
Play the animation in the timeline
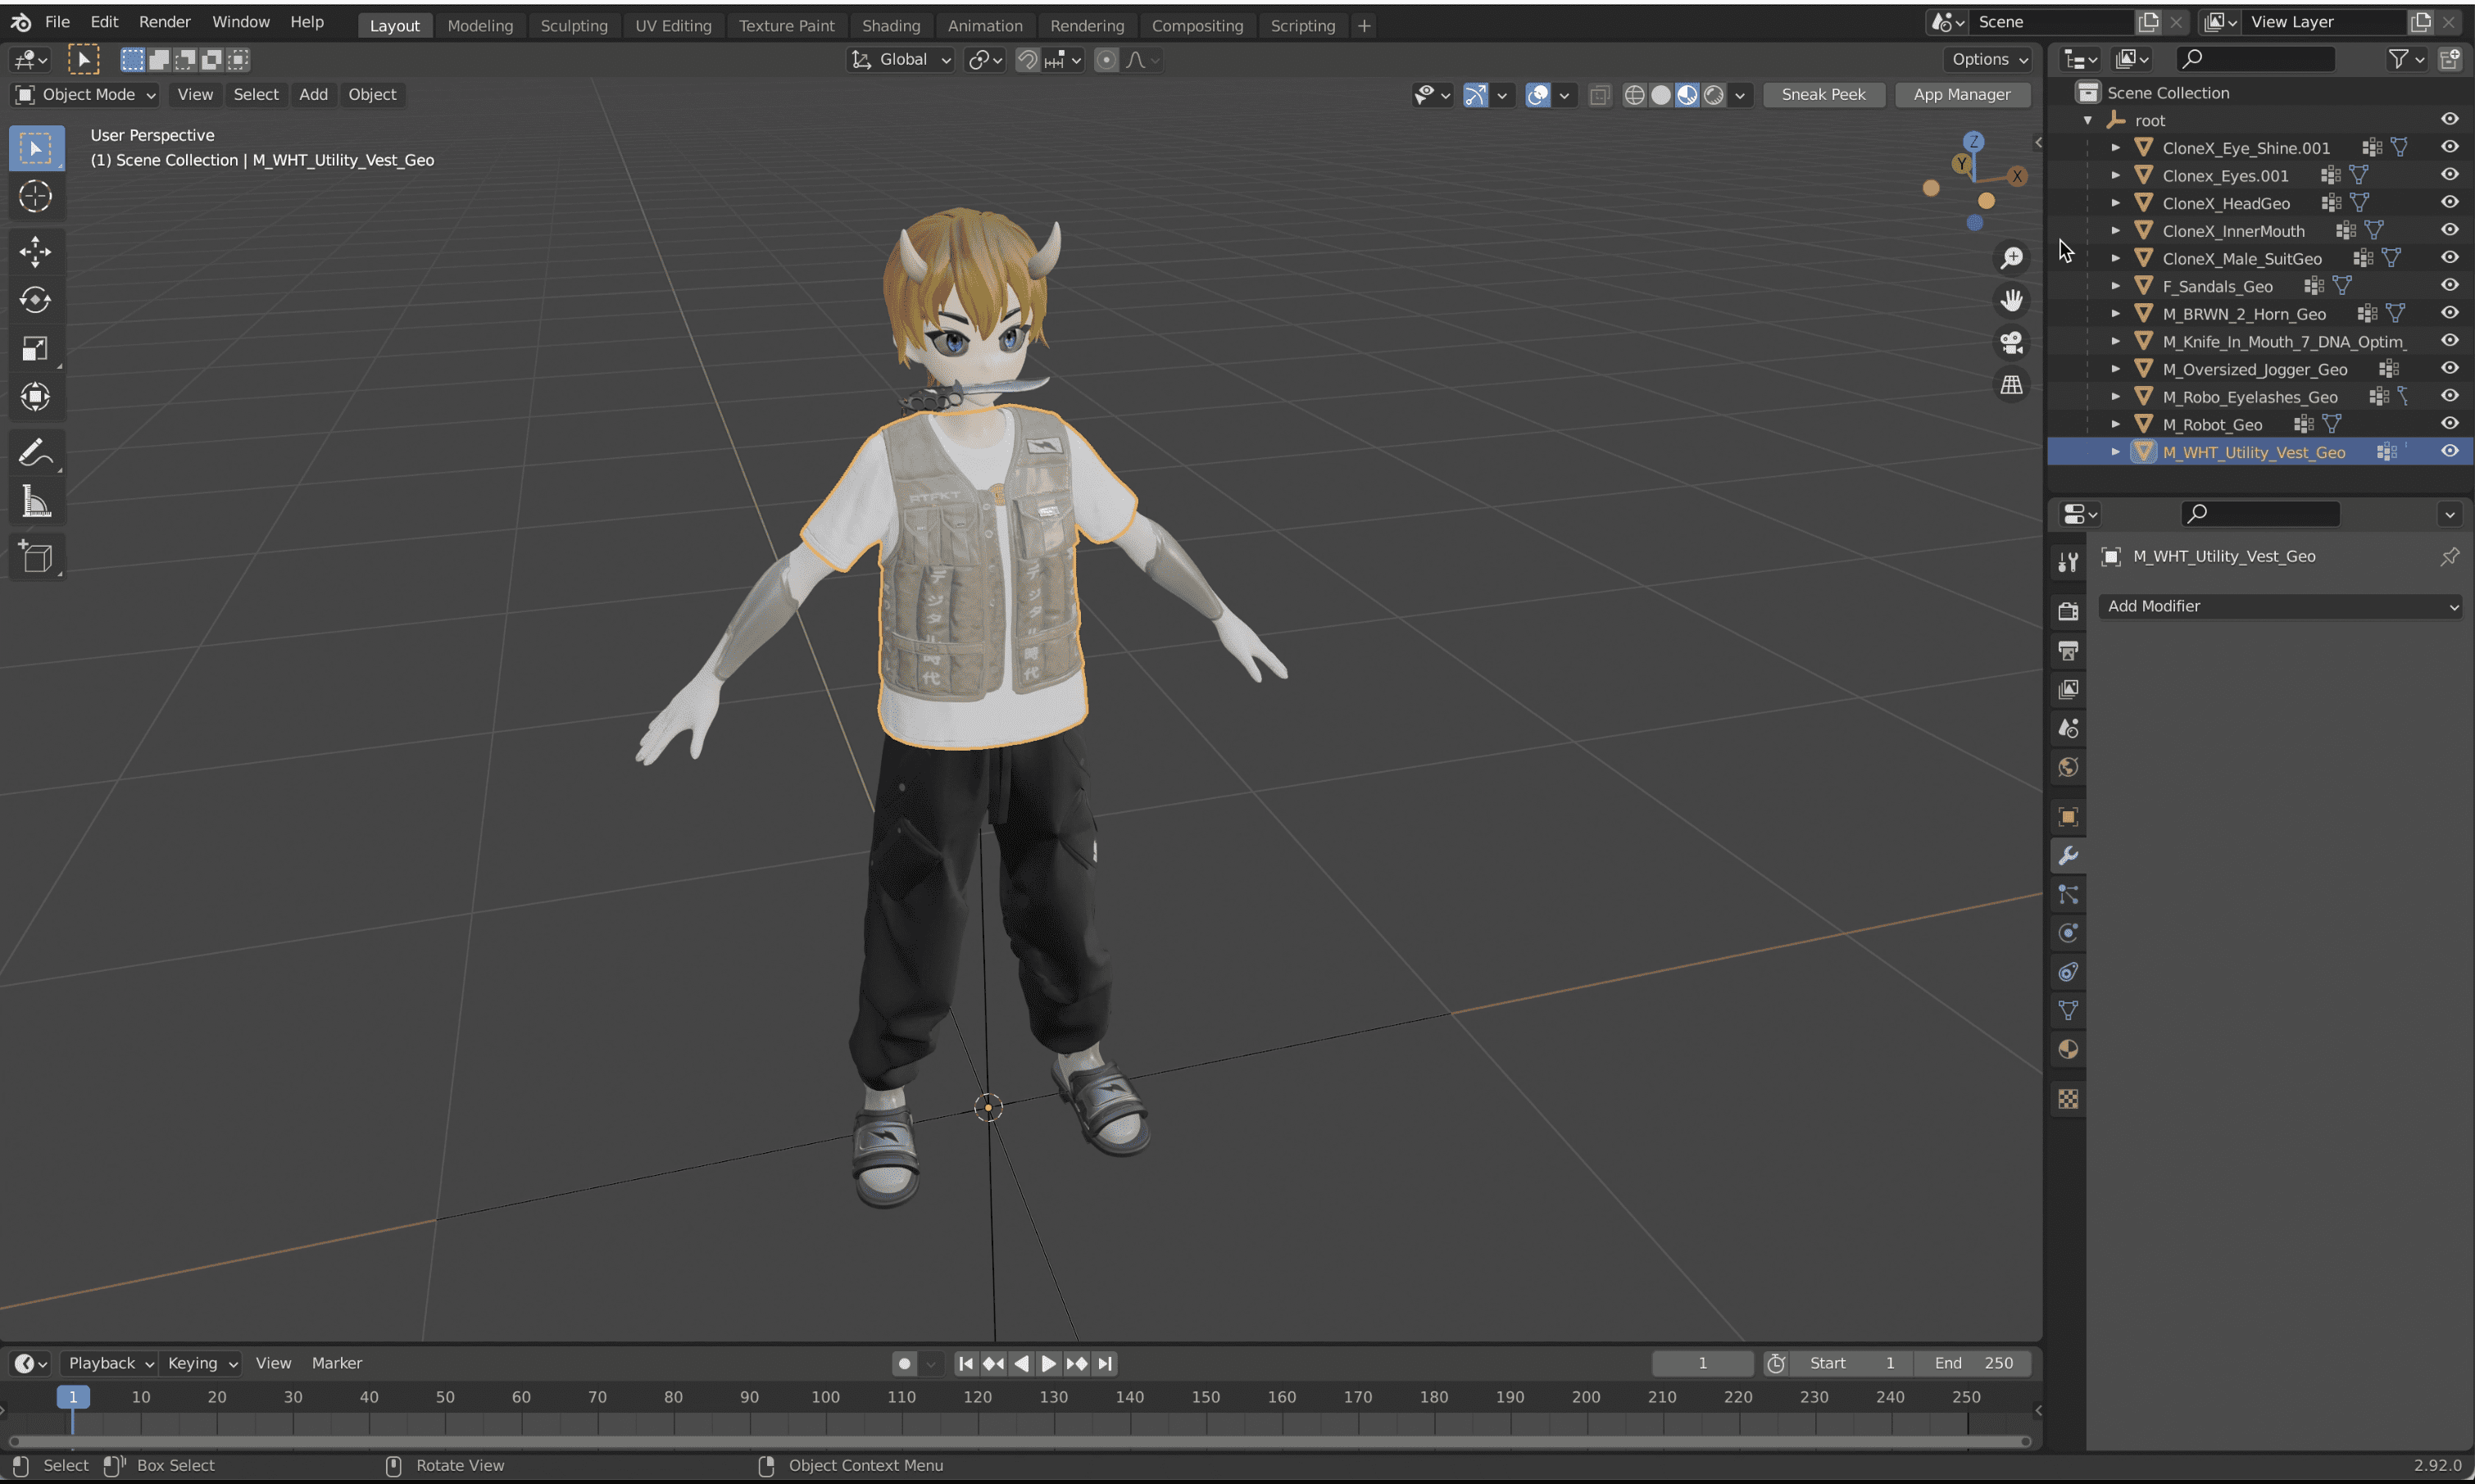1049,1363
